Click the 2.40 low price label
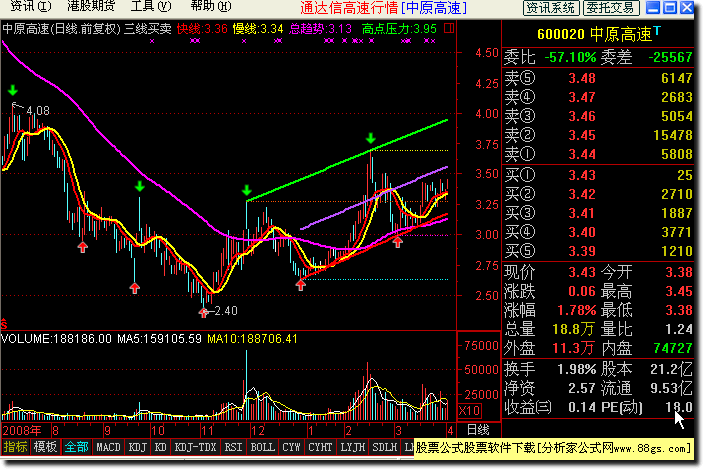The image size is (706, 471). (x=226, y=311)
